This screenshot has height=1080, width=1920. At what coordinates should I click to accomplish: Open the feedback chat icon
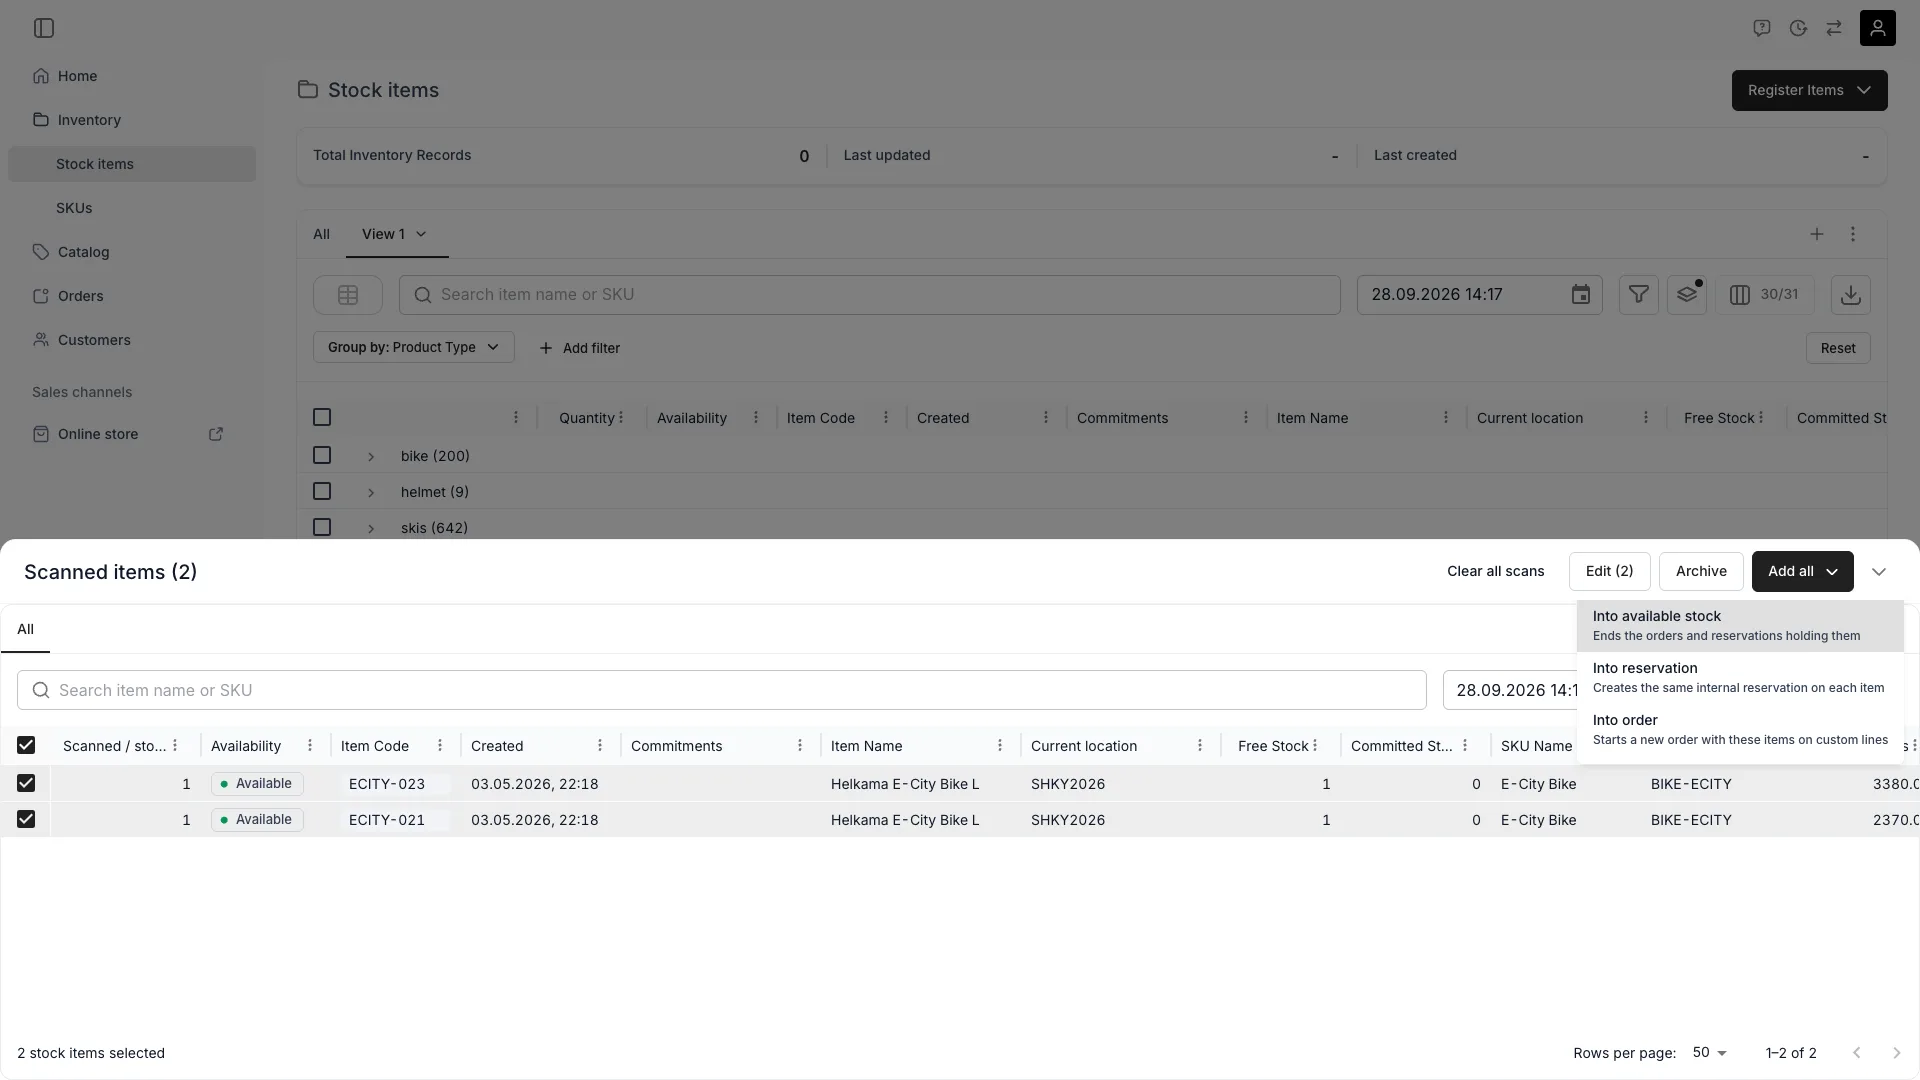point(1762,28)
